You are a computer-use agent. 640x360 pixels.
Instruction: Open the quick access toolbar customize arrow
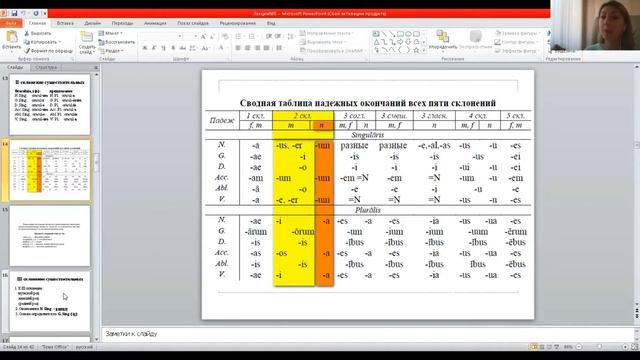click(44, 13)
